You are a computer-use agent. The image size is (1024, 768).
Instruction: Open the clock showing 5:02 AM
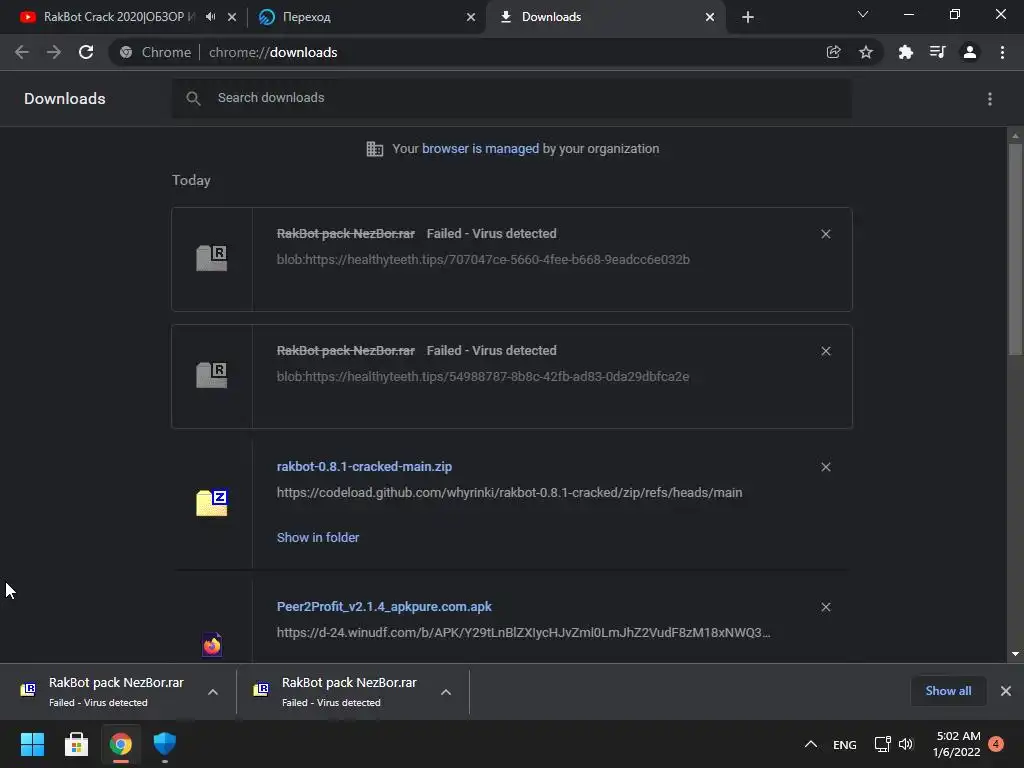click(956, 744)
